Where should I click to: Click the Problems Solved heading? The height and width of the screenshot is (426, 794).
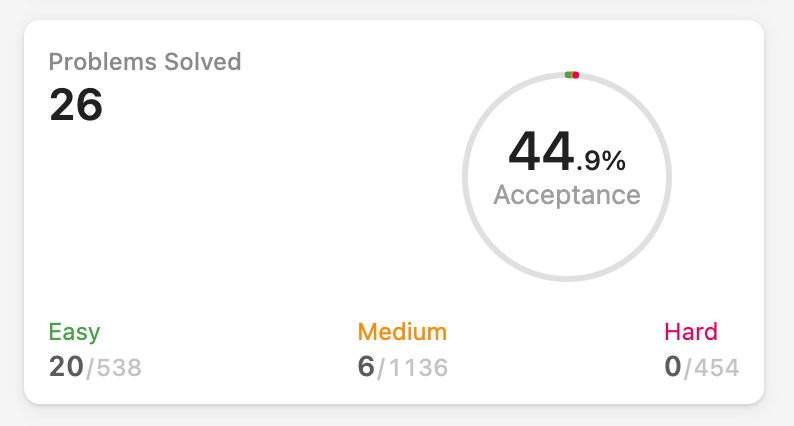point(145,62)
